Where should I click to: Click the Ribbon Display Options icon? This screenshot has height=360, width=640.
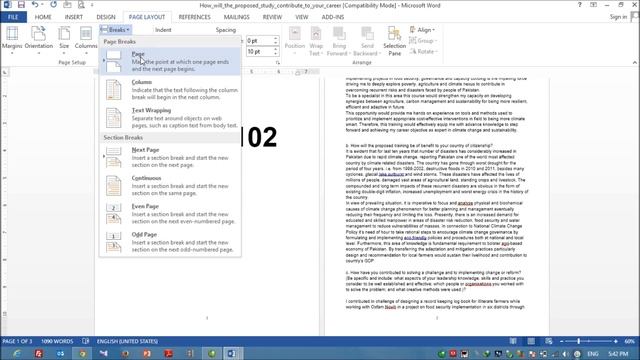[593, 5]
